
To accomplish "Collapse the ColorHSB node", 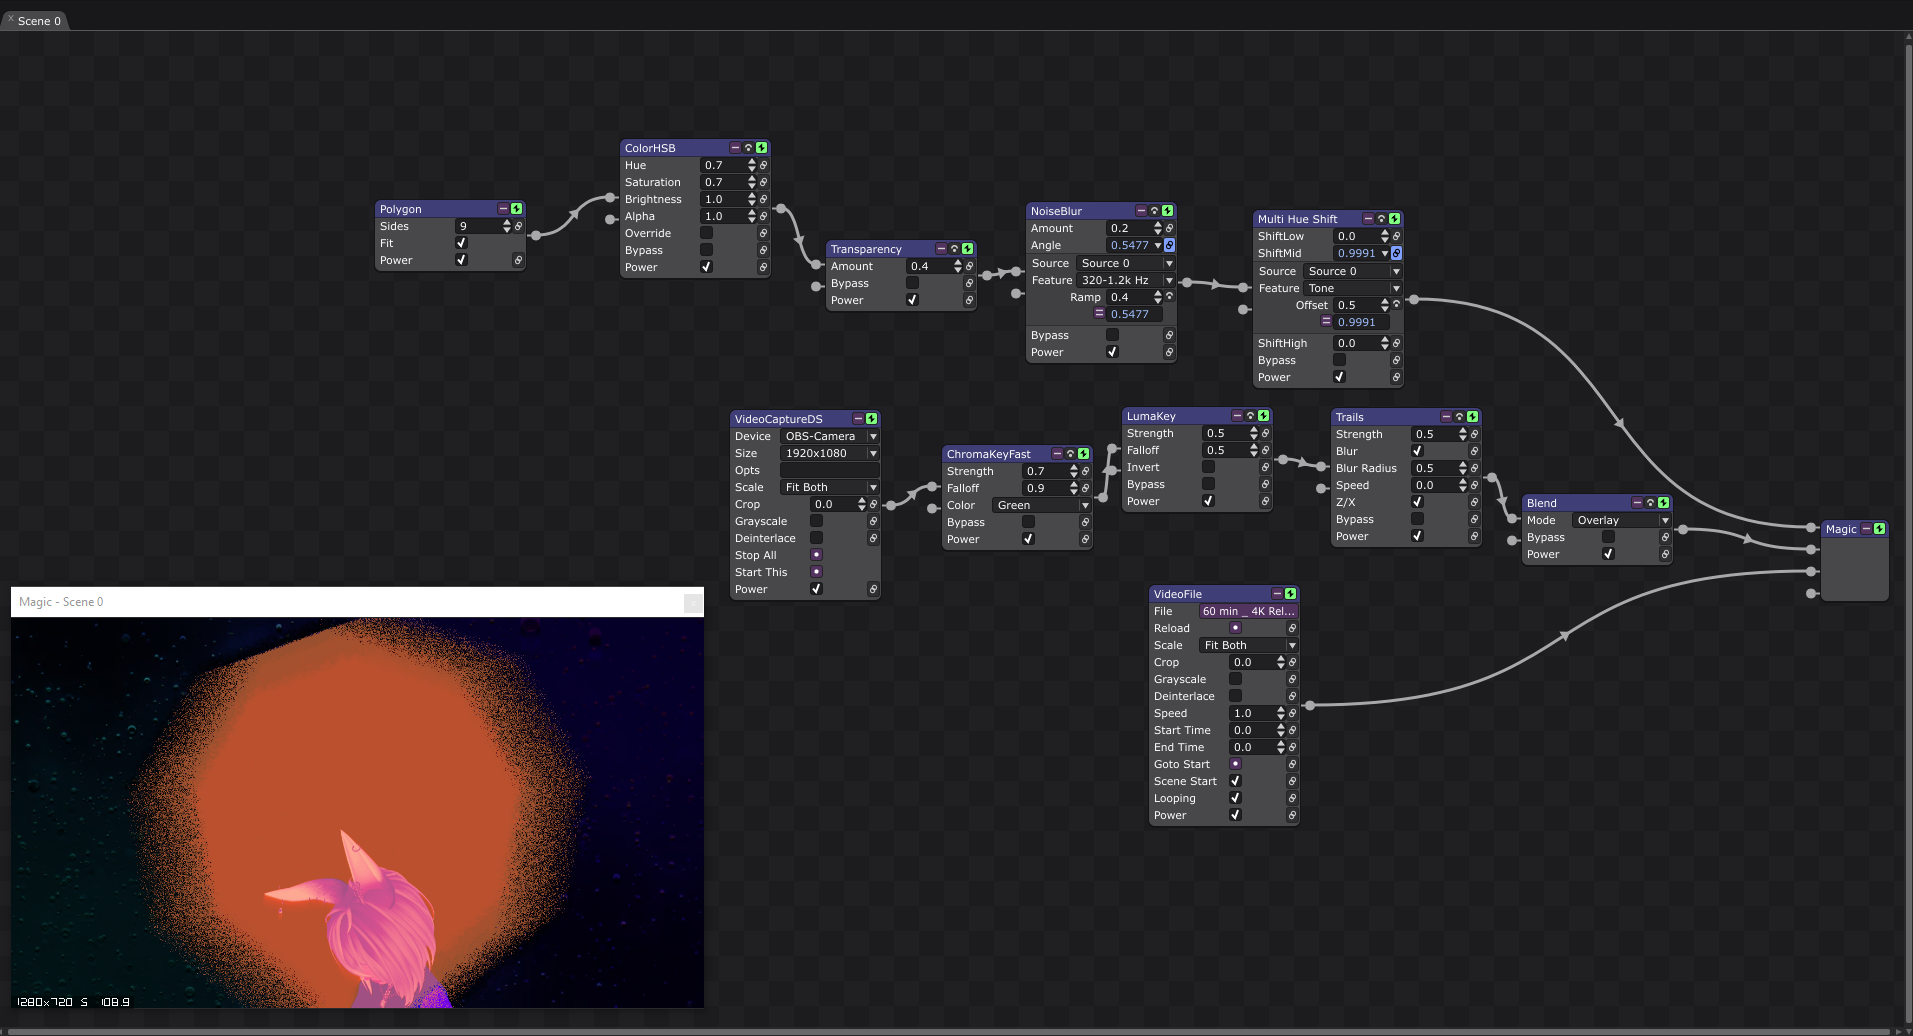I will click(735, 148).
